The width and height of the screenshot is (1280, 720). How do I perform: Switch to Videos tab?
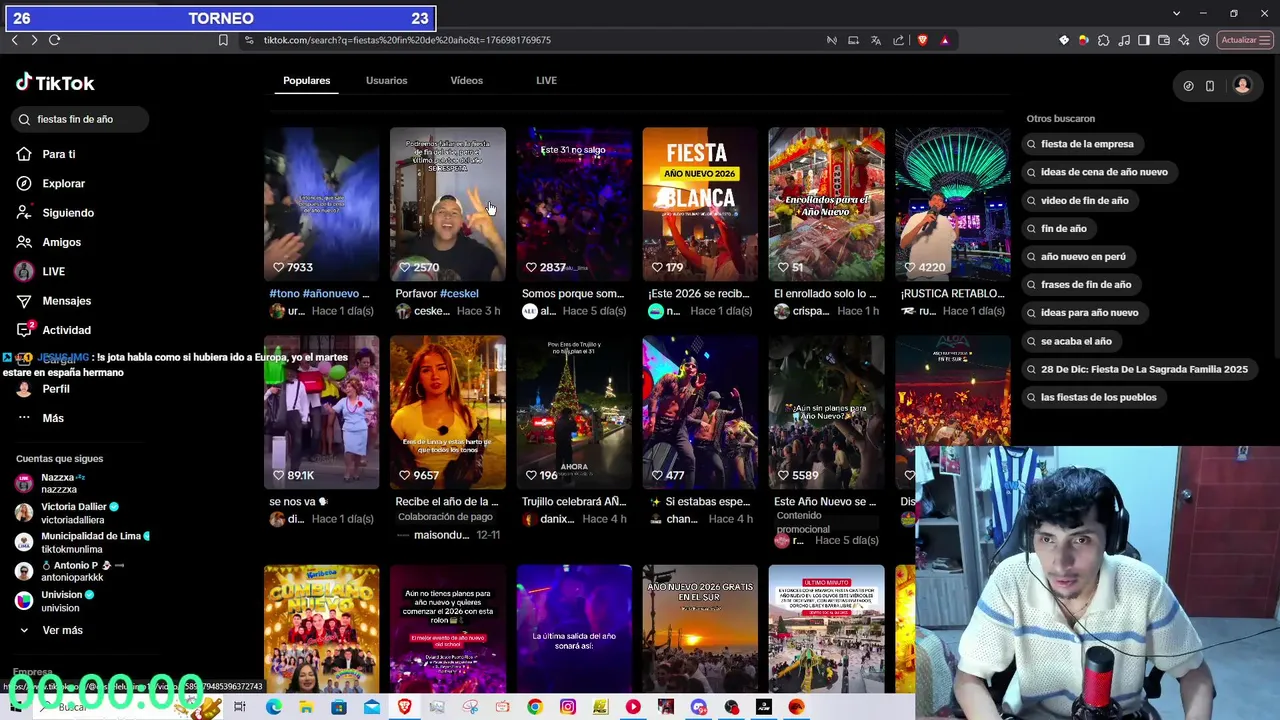pos(466,80)
